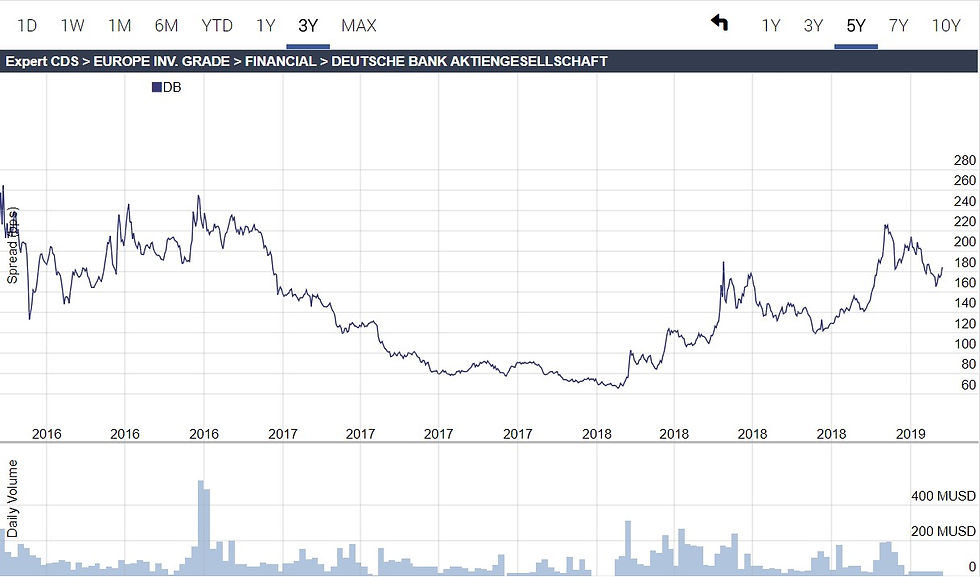
Task: Click DEUTSCHE BANK AKTIENGESELLSCHAFT breadcrumb
Action: [469, 61]
